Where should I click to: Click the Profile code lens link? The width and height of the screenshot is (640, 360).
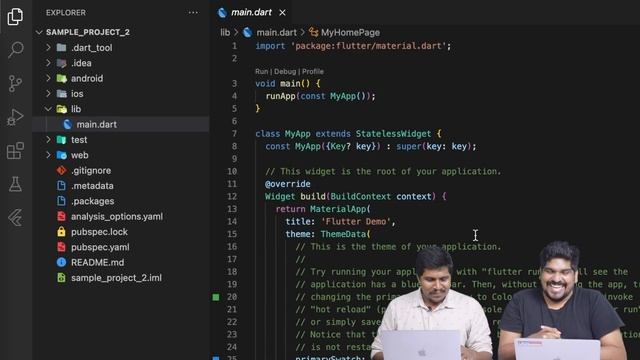[313, 71]
